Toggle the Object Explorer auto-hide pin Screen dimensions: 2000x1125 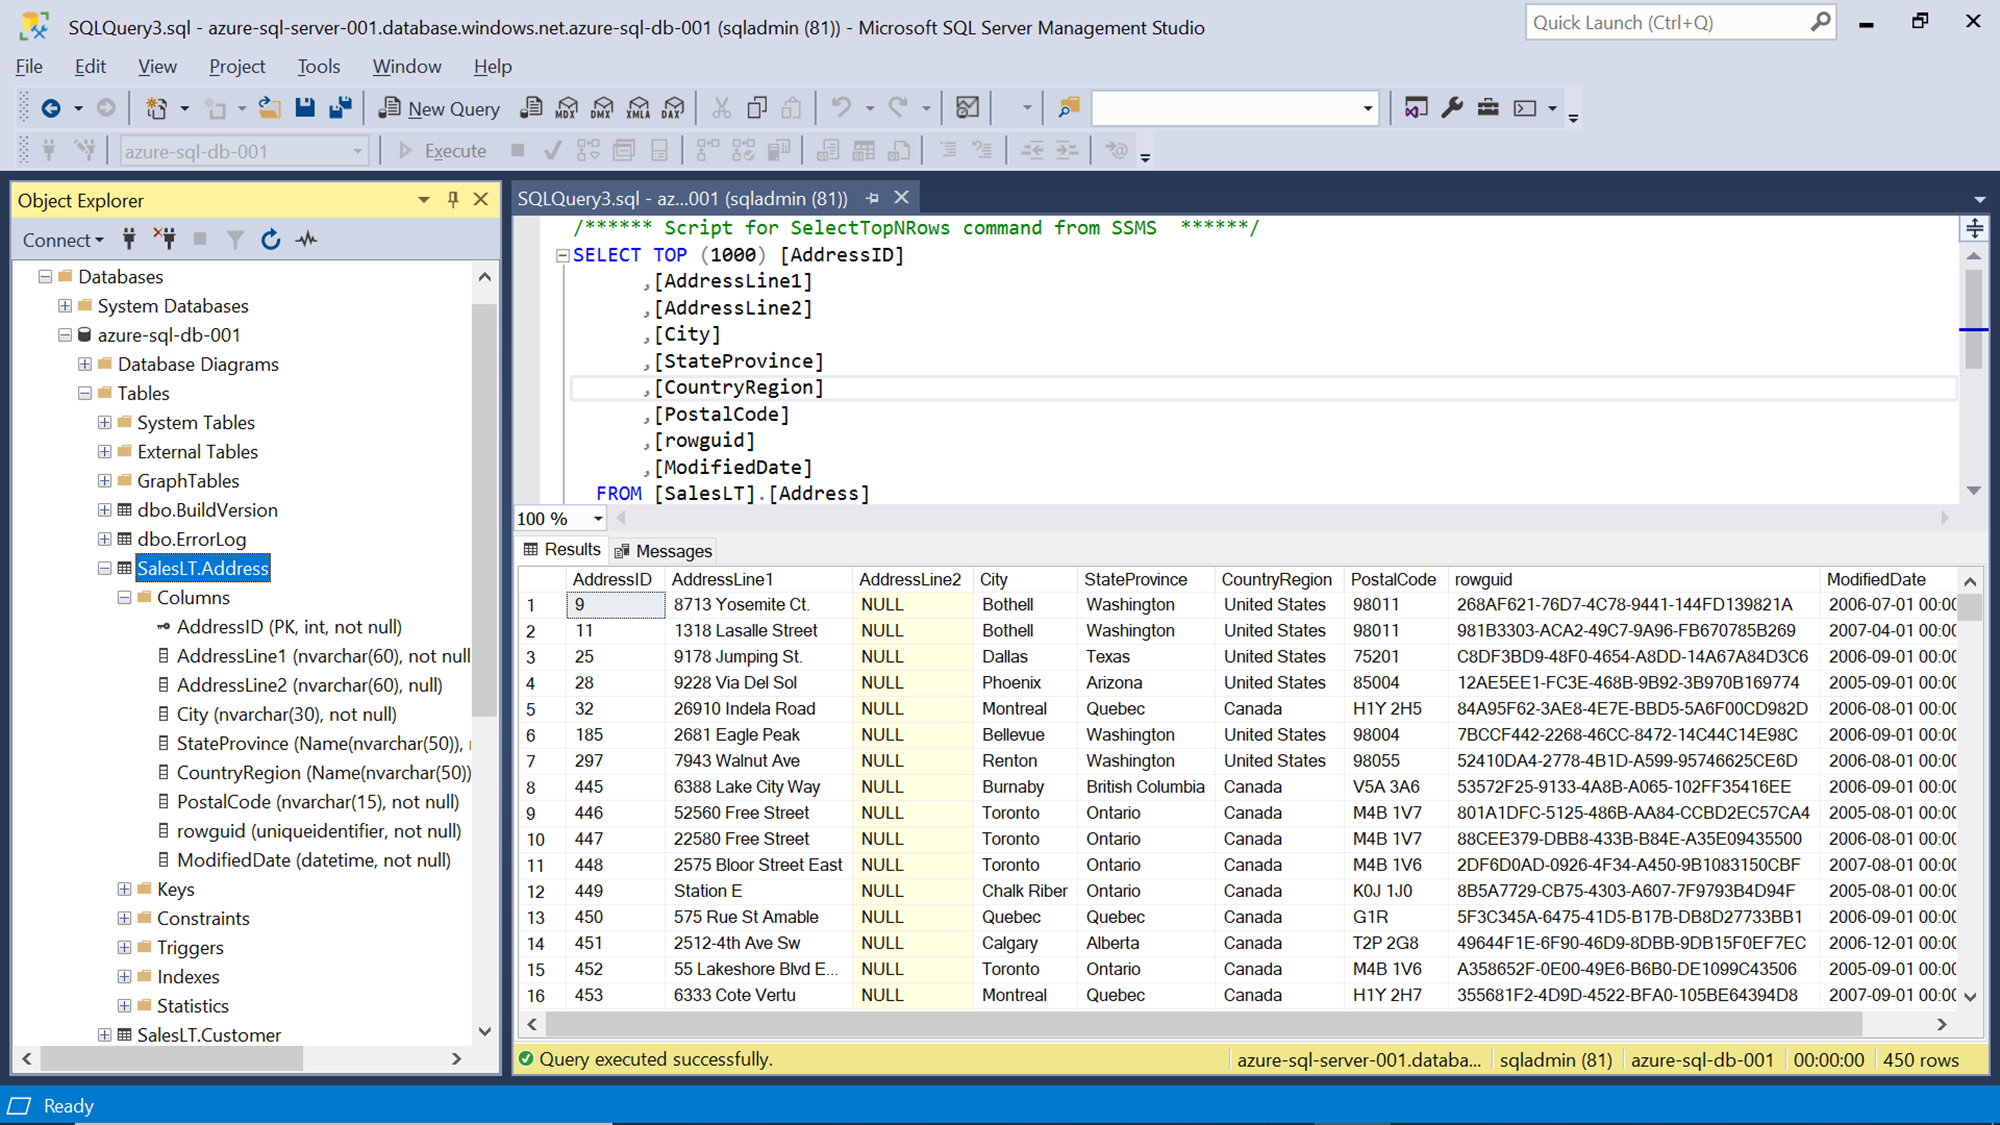coord(452,199)
